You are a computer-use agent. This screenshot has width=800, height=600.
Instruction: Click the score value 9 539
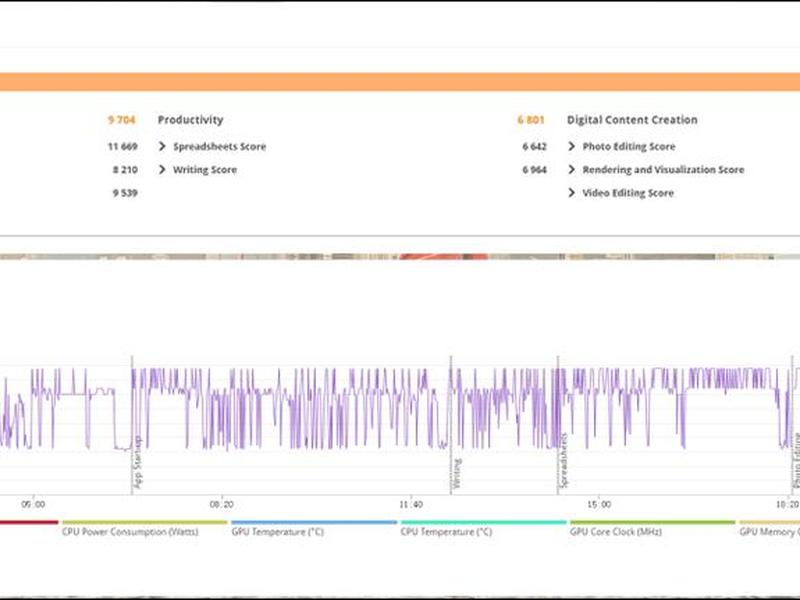coord(125,193)
